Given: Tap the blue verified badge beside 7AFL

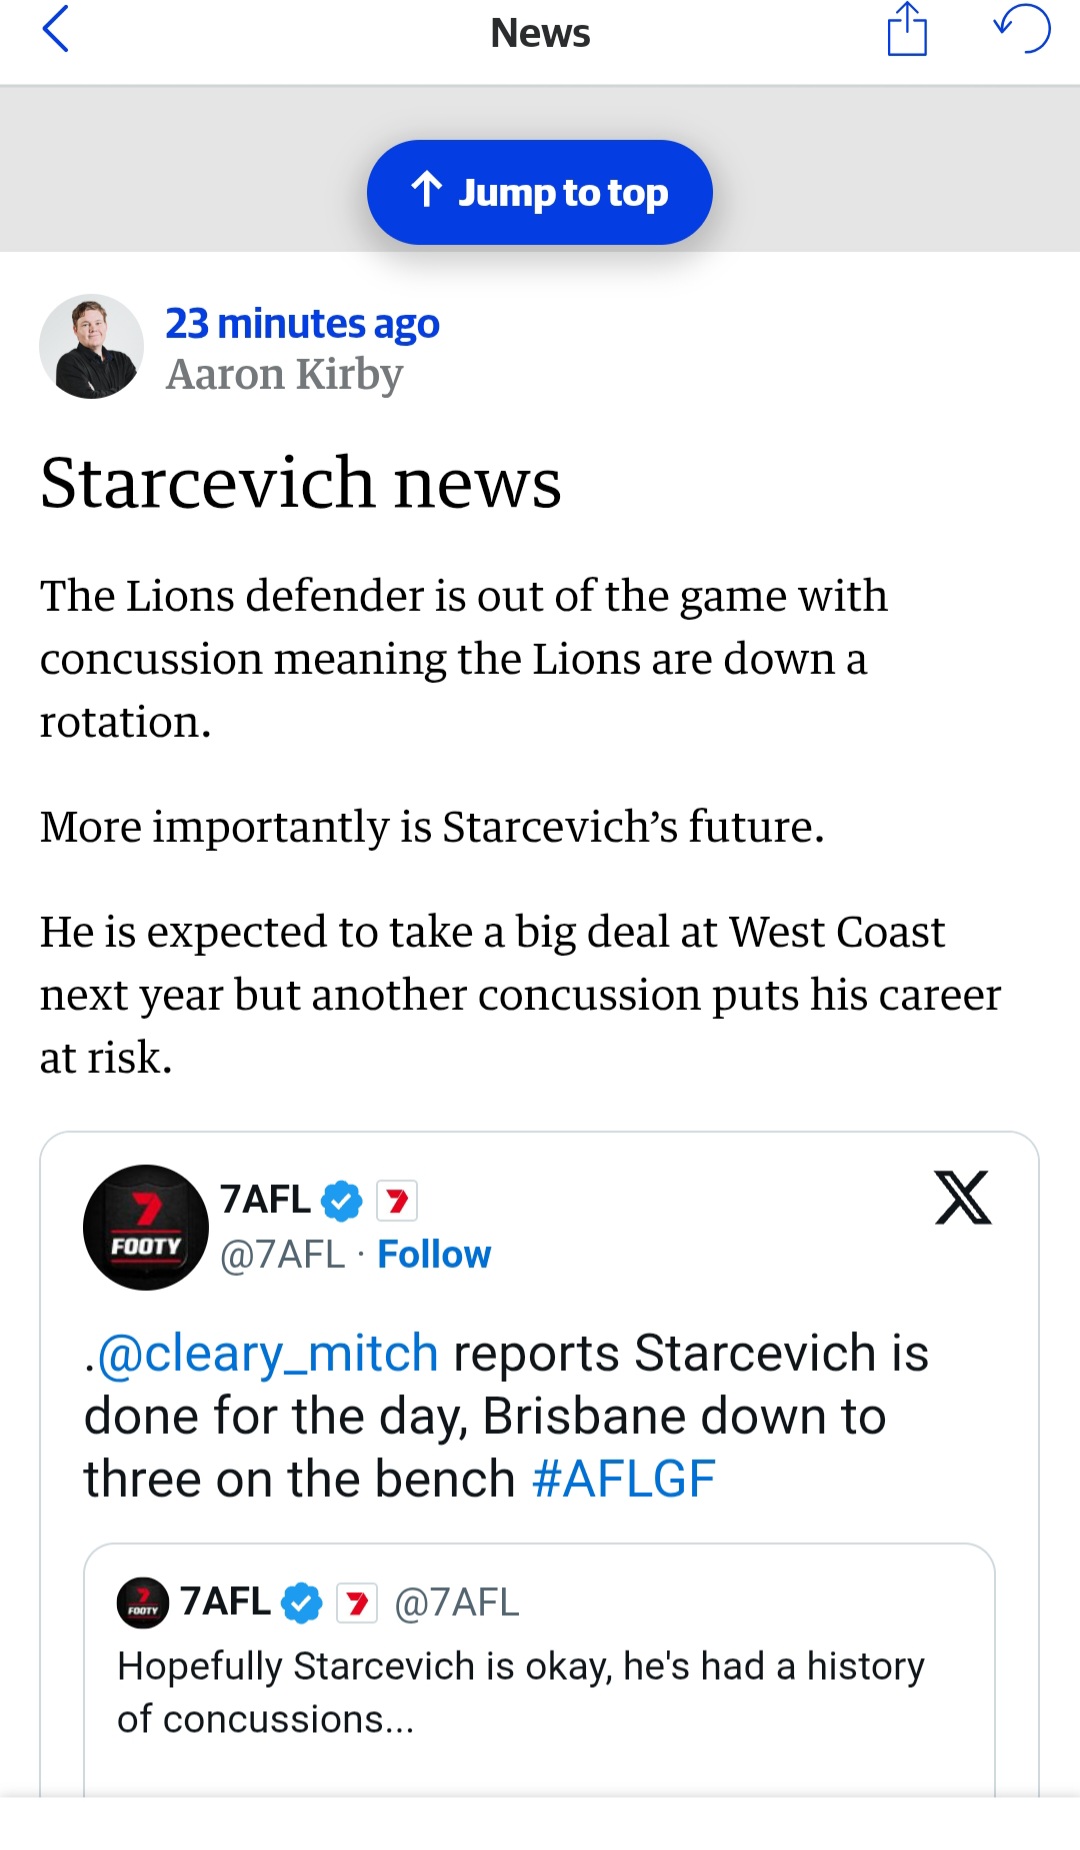Looking at the screenshot, I should tap(341, 1200).
